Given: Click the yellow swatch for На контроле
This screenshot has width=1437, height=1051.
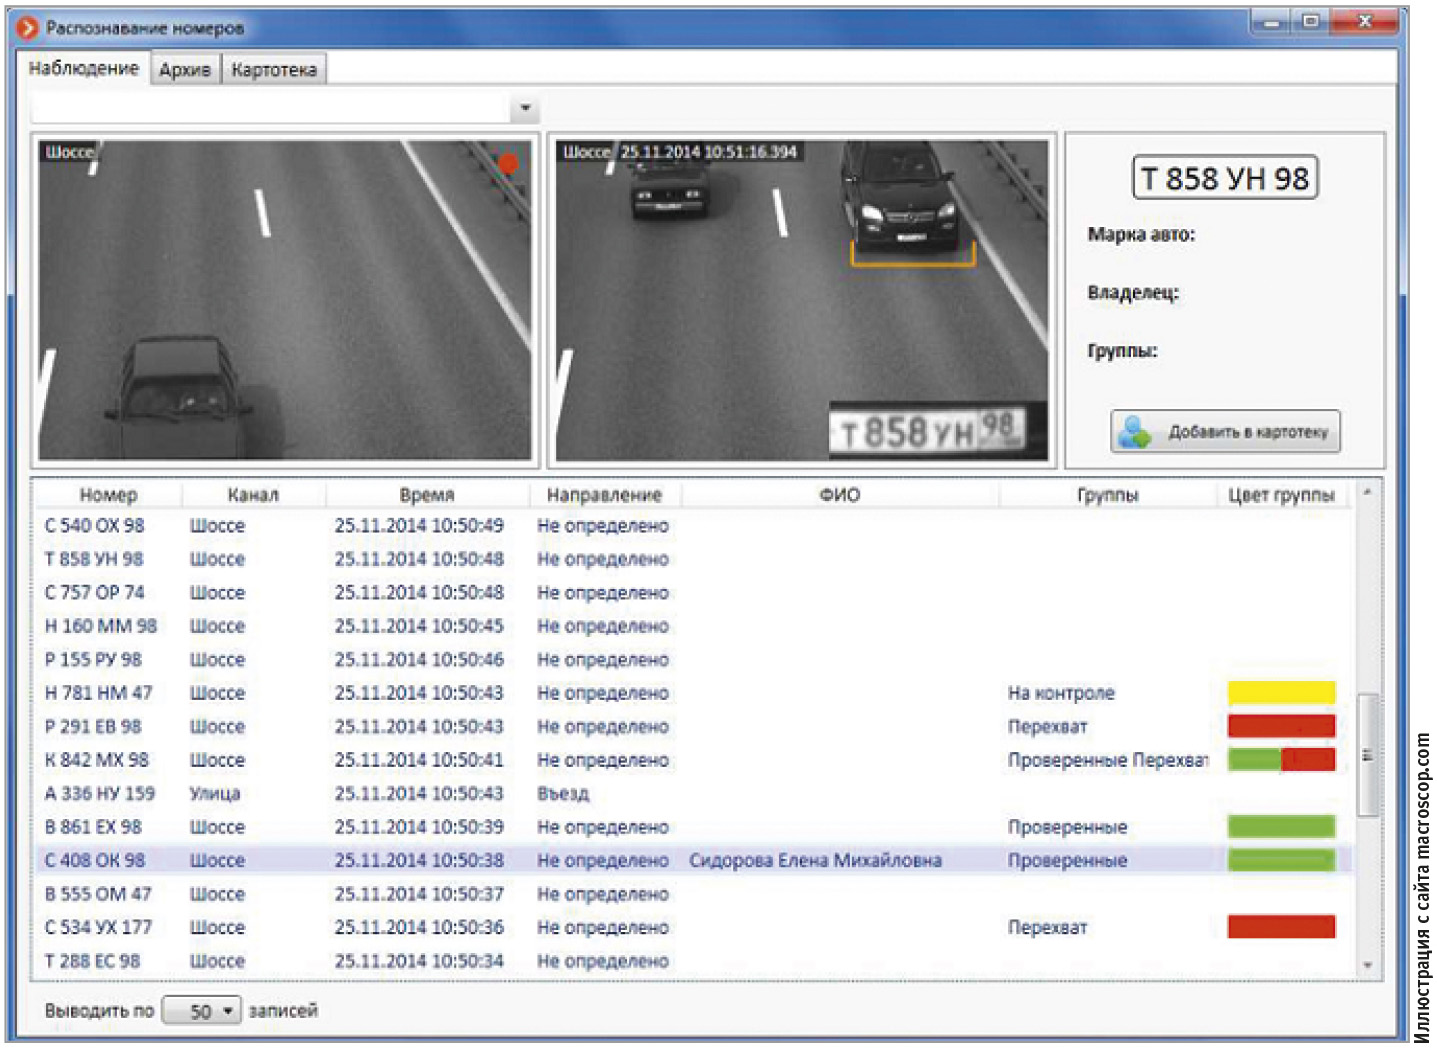Looking at the screenshot, I should [x=1281, y=692].
